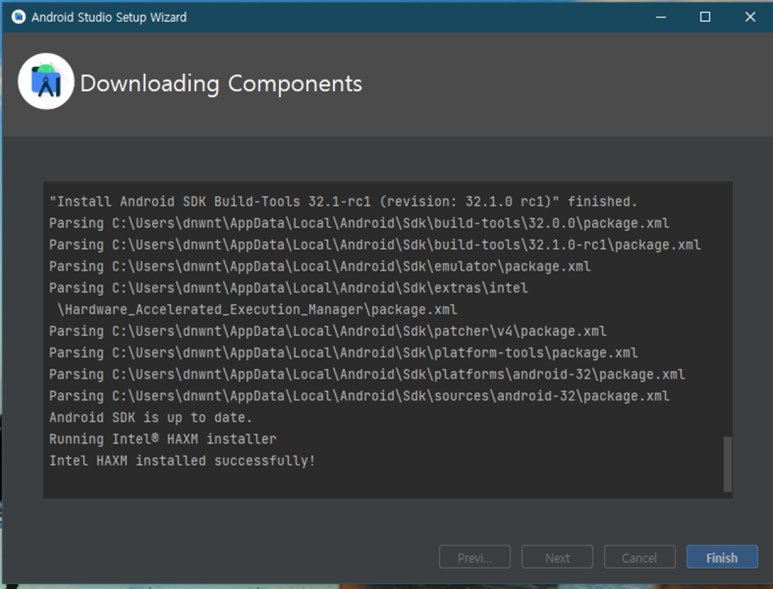This screenshot has height=589, width=773.
Task: Click the build-tools\32.0.0 package.xml line
Action: click(359, 223)
